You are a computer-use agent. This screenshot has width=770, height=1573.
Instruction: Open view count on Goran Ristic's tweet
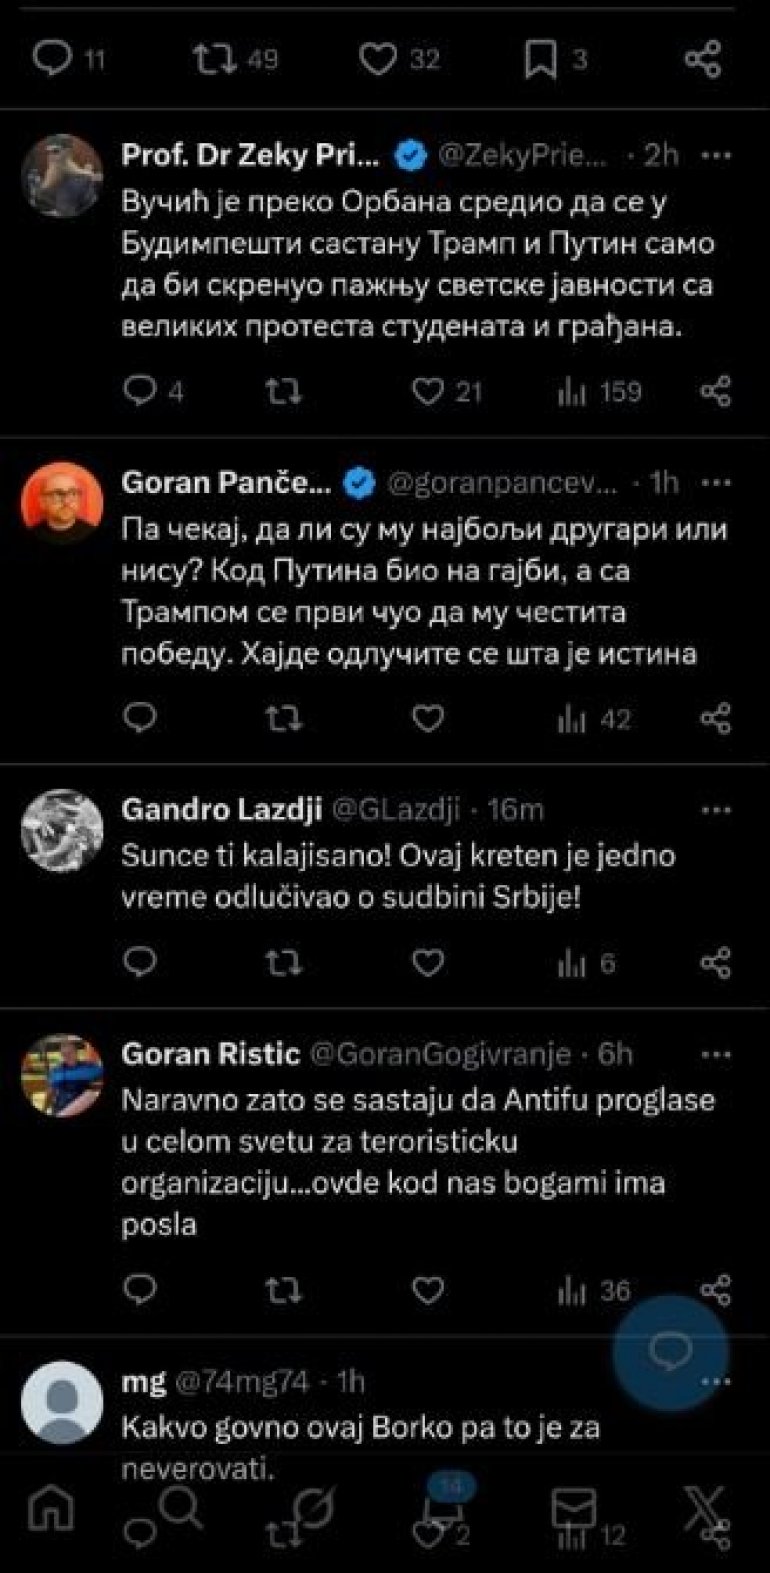(x=569, y=1291)
